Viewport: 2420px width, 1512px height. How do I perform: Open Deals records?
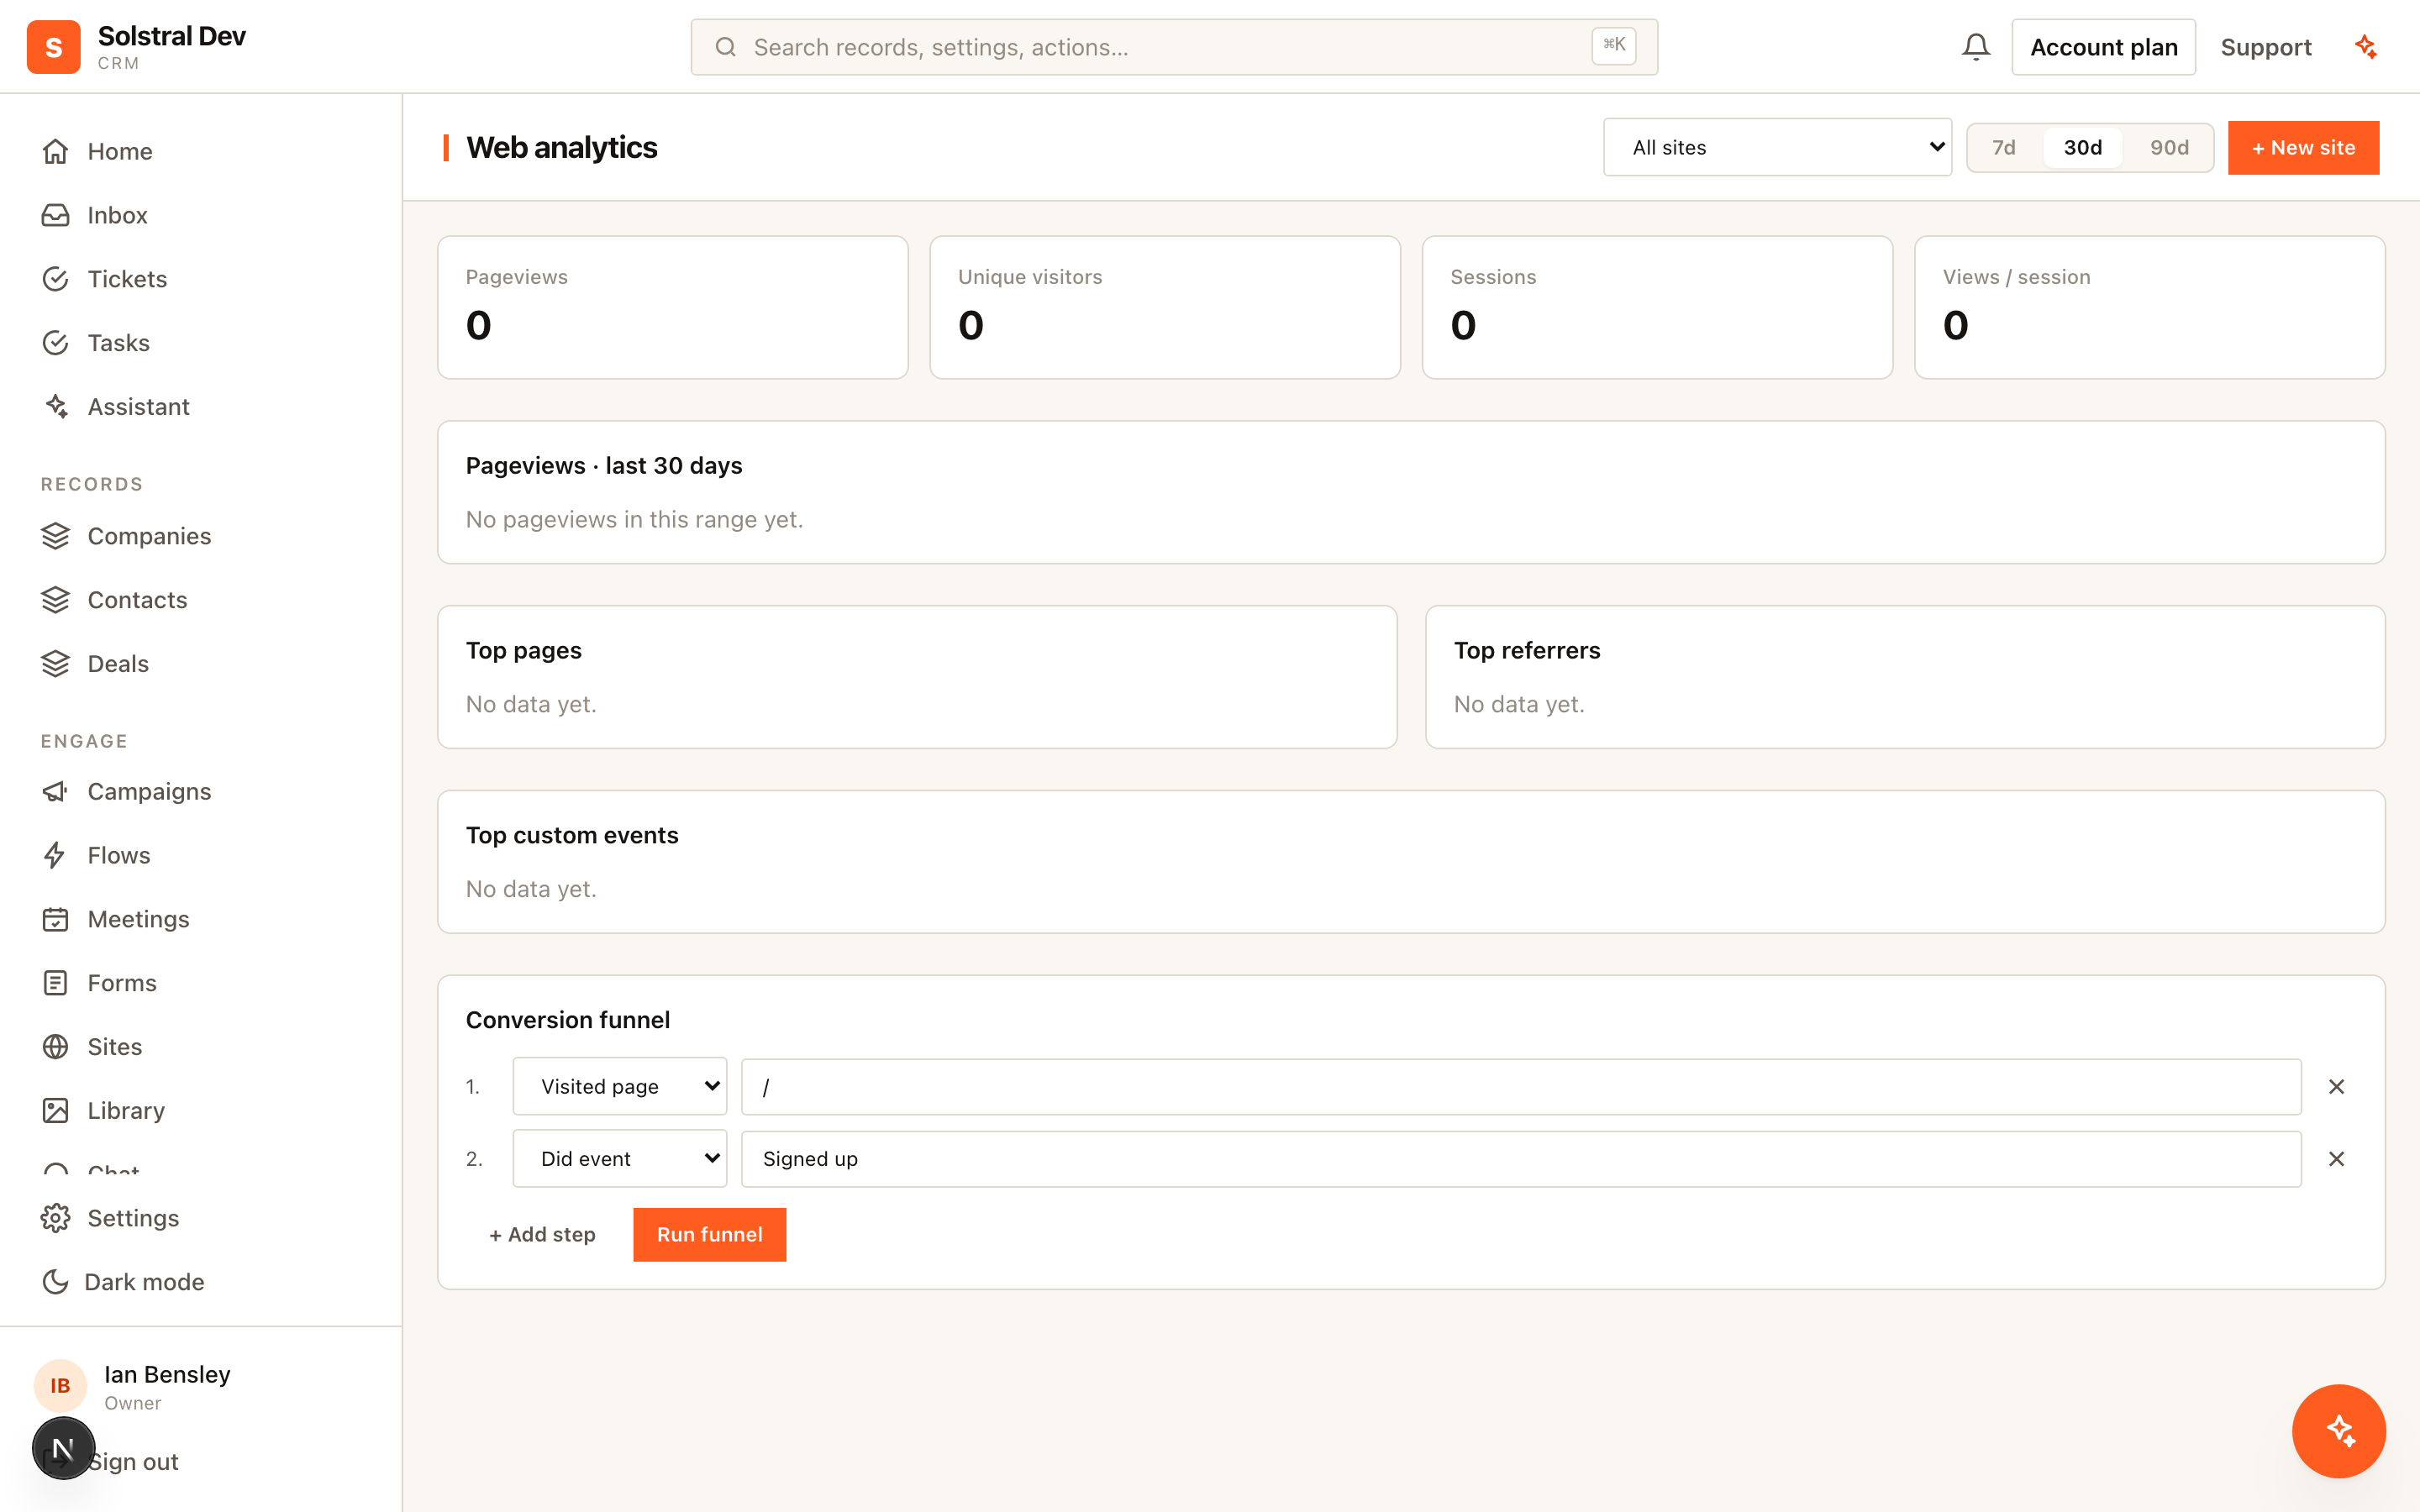pos(200,664)
